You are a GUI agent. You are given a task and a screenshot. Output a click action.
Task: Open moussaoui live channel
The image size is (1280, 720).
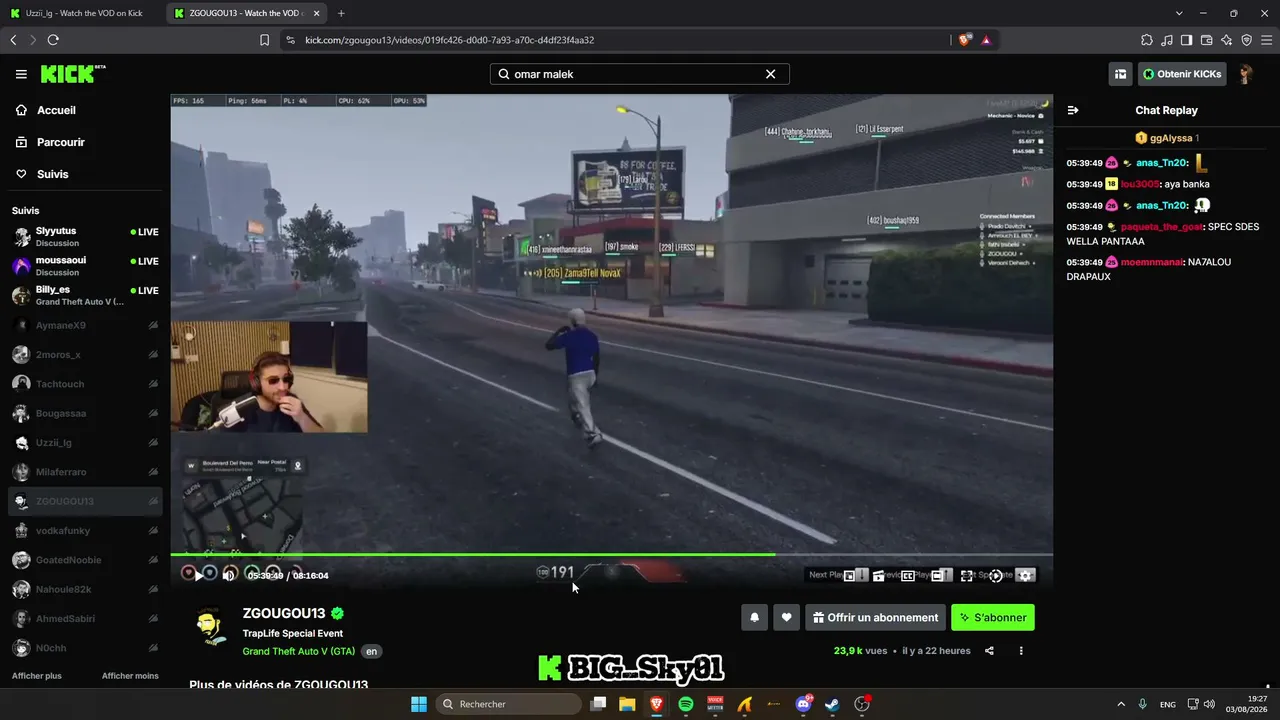pyautogui.click(x=86, y=266)
